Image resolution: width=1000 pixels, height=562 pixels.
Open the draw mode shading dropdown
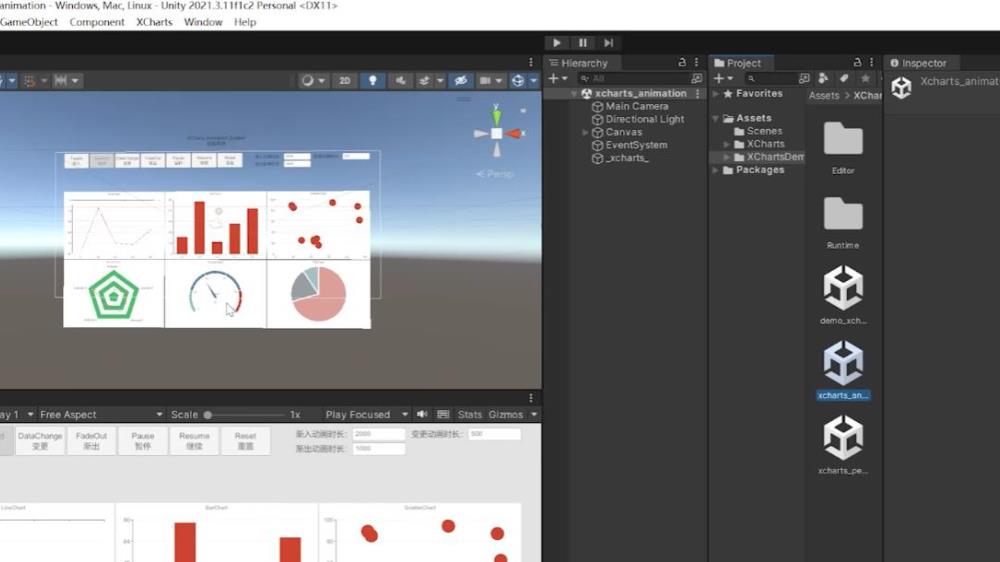(x=313, y=80)
